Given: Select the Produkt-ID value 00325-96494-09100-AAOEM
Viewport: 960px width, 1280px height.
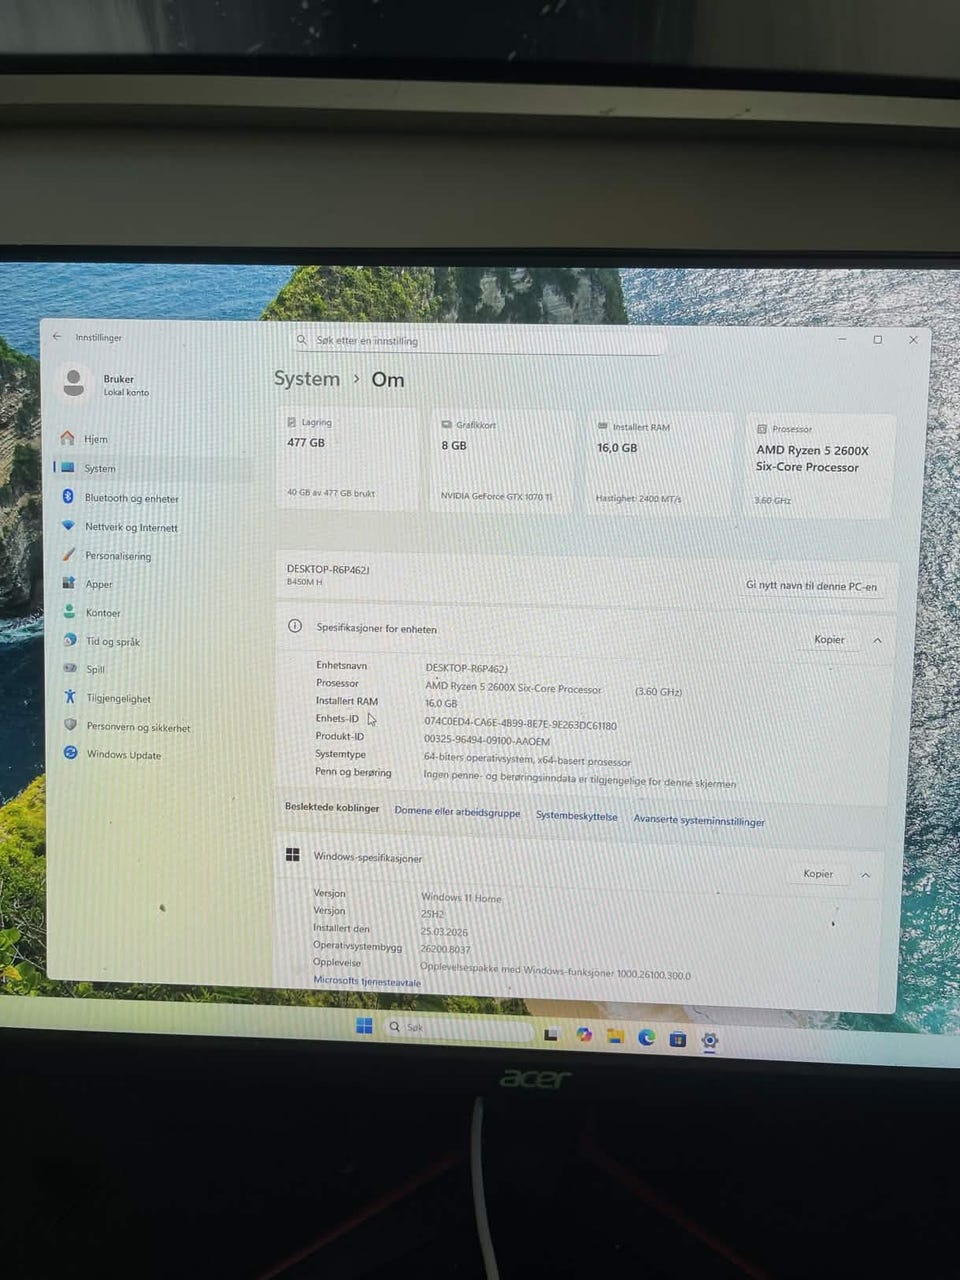Looking at the screenshot, I should (487, 741).
